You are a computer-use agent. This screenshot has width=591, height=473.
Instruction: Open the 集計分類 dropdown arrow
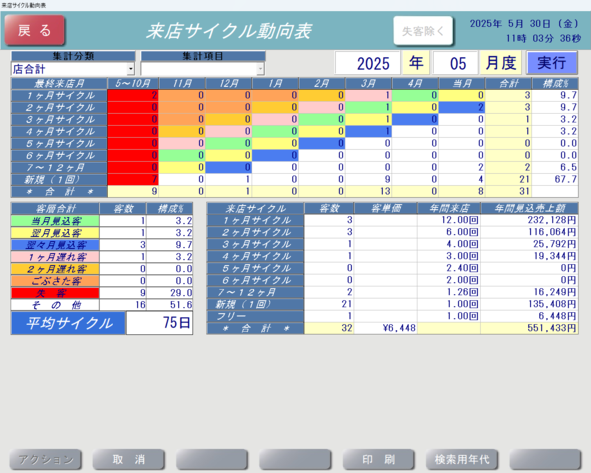tap(131, 69)
